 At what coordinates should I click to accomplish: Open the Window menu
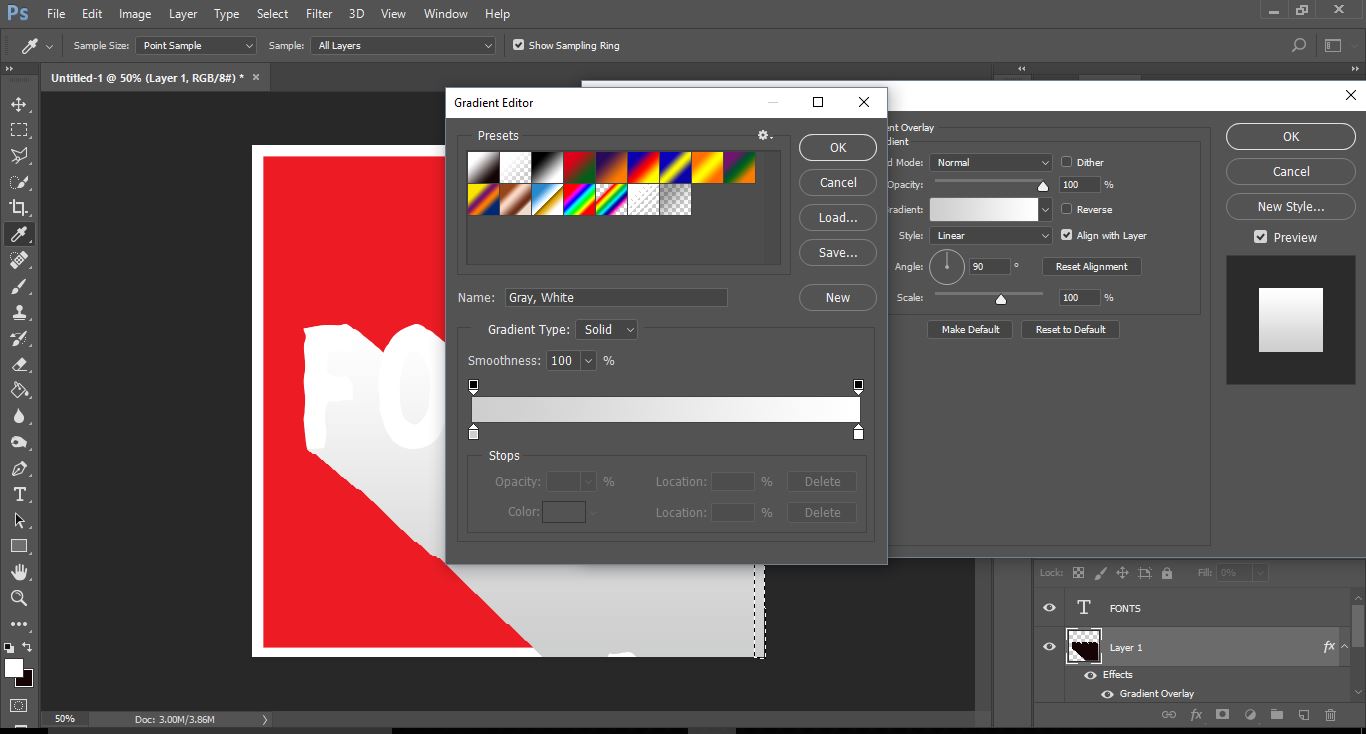[x=445, y=14]
